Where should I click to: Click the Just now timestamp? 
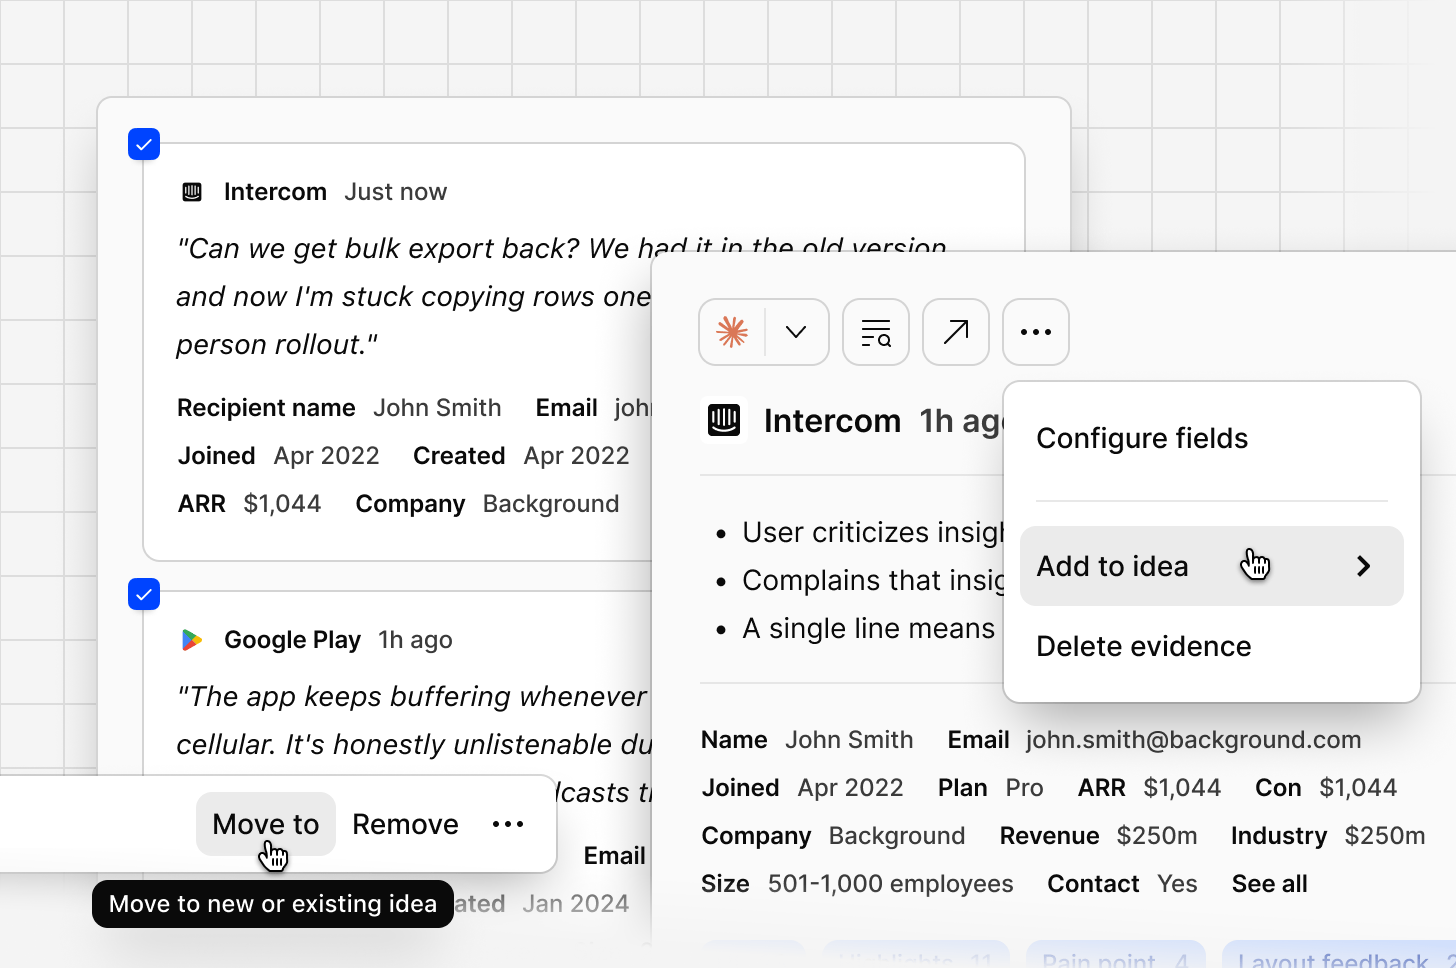(x=395, y=192)
